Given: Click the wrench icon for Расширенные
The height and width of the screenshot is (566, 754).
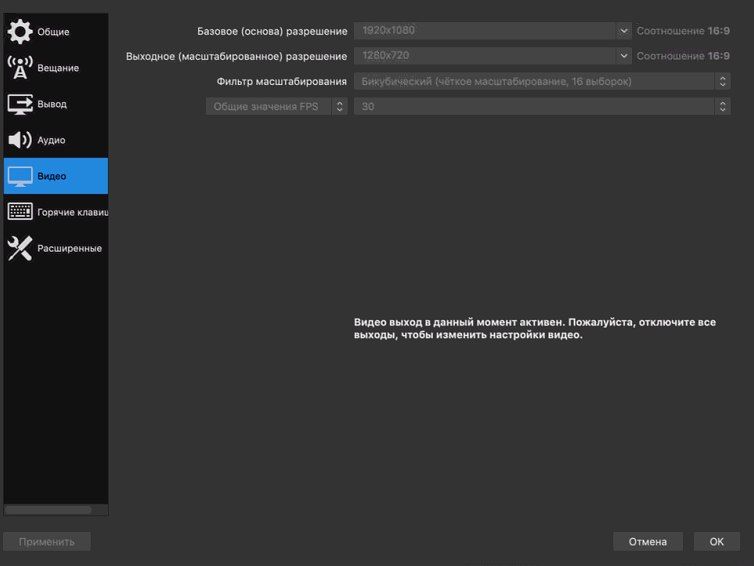Looking at the screenshot, I should pos(20,248).
